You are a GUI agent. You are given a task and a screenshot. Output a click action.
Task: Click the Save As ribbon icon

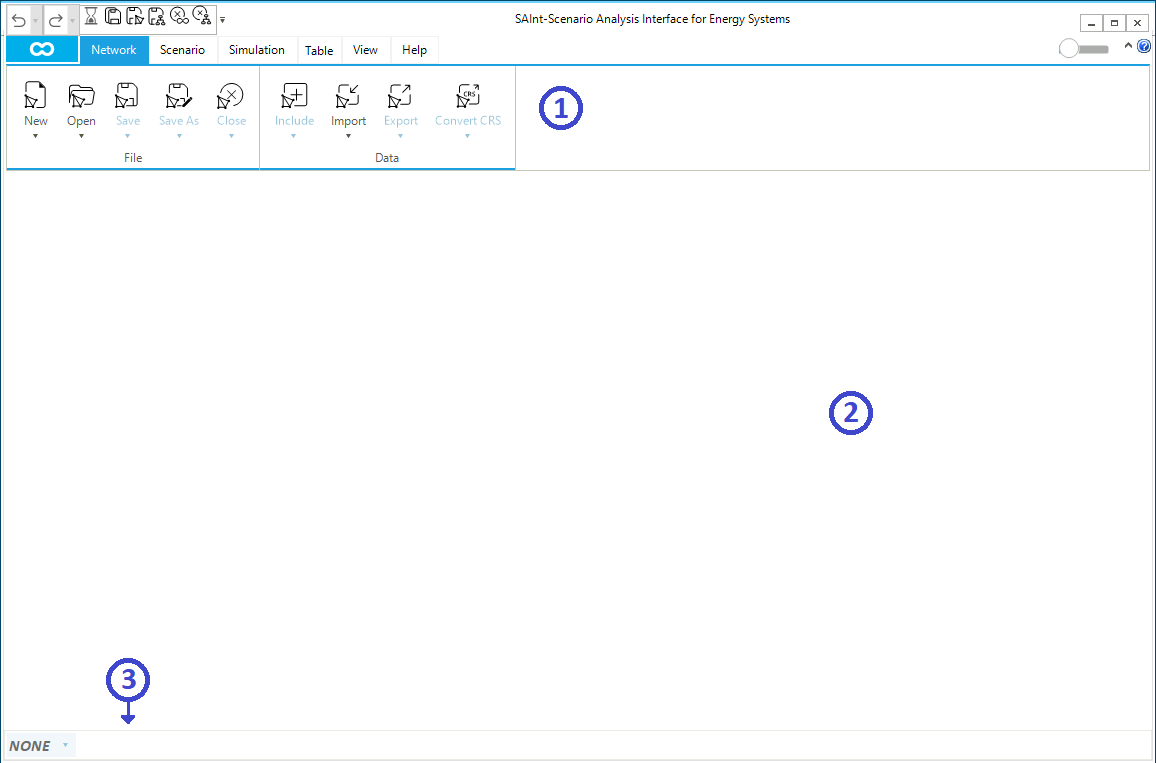point(178,96)
